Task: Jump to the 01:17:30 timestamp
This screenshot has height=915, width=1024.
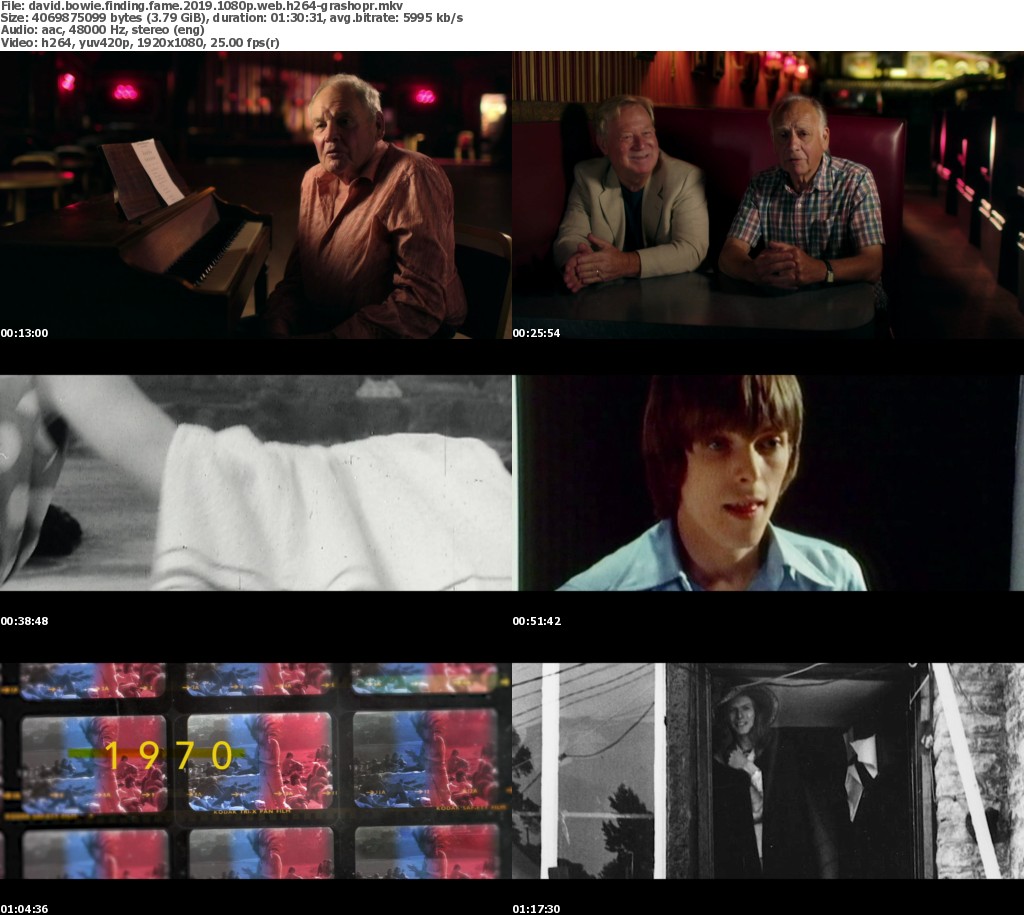Action: (x=536, y=909)
